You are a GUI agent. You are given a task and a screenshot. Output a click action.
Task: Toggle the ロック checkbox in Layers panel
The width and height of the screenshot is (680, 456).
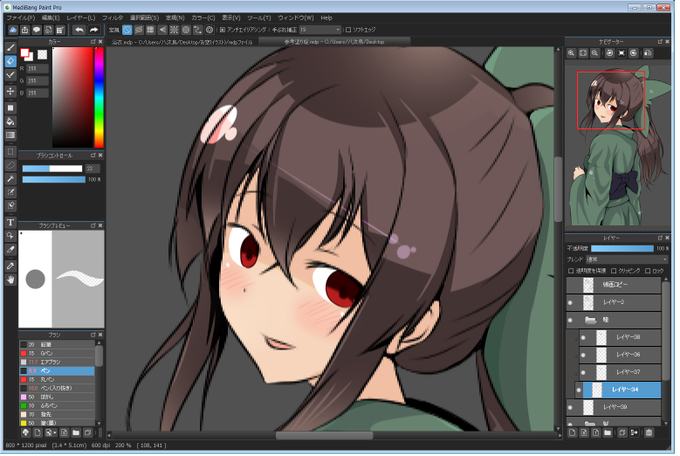pos(648,272)
